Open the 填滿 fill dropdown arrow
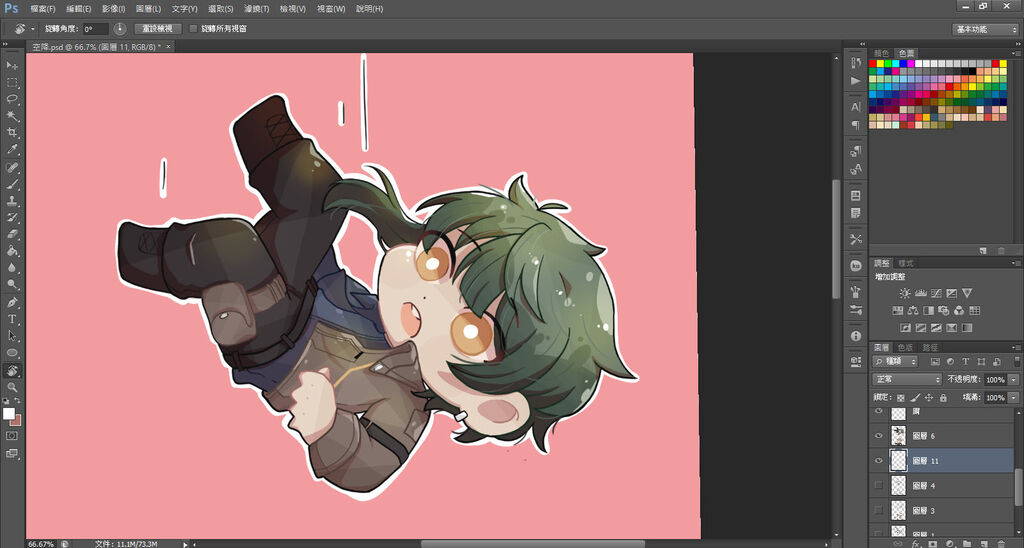Screen dimensions: 1024x548 [1014, 397]
